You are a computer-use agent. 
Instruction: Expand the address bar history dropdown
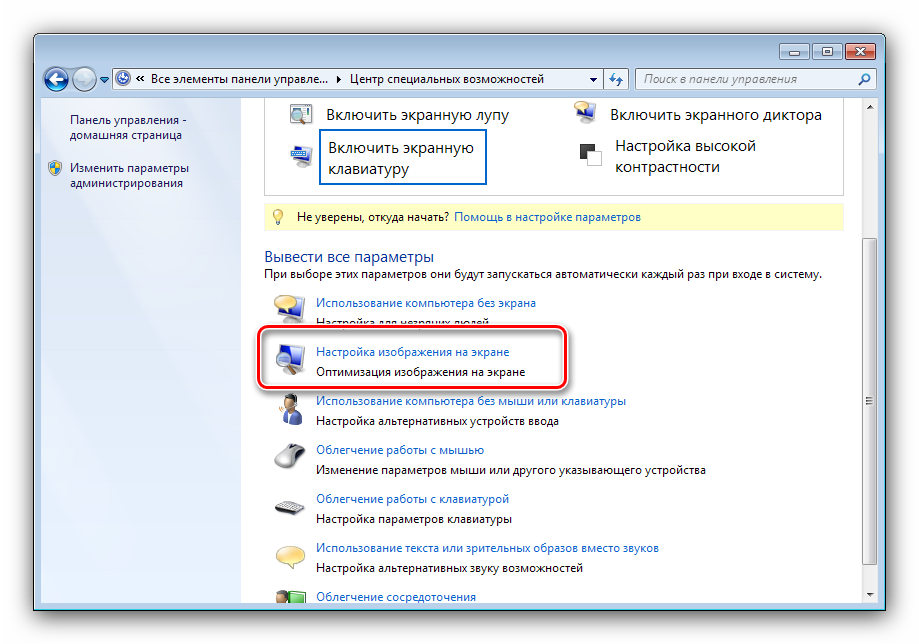coord(593,79)
